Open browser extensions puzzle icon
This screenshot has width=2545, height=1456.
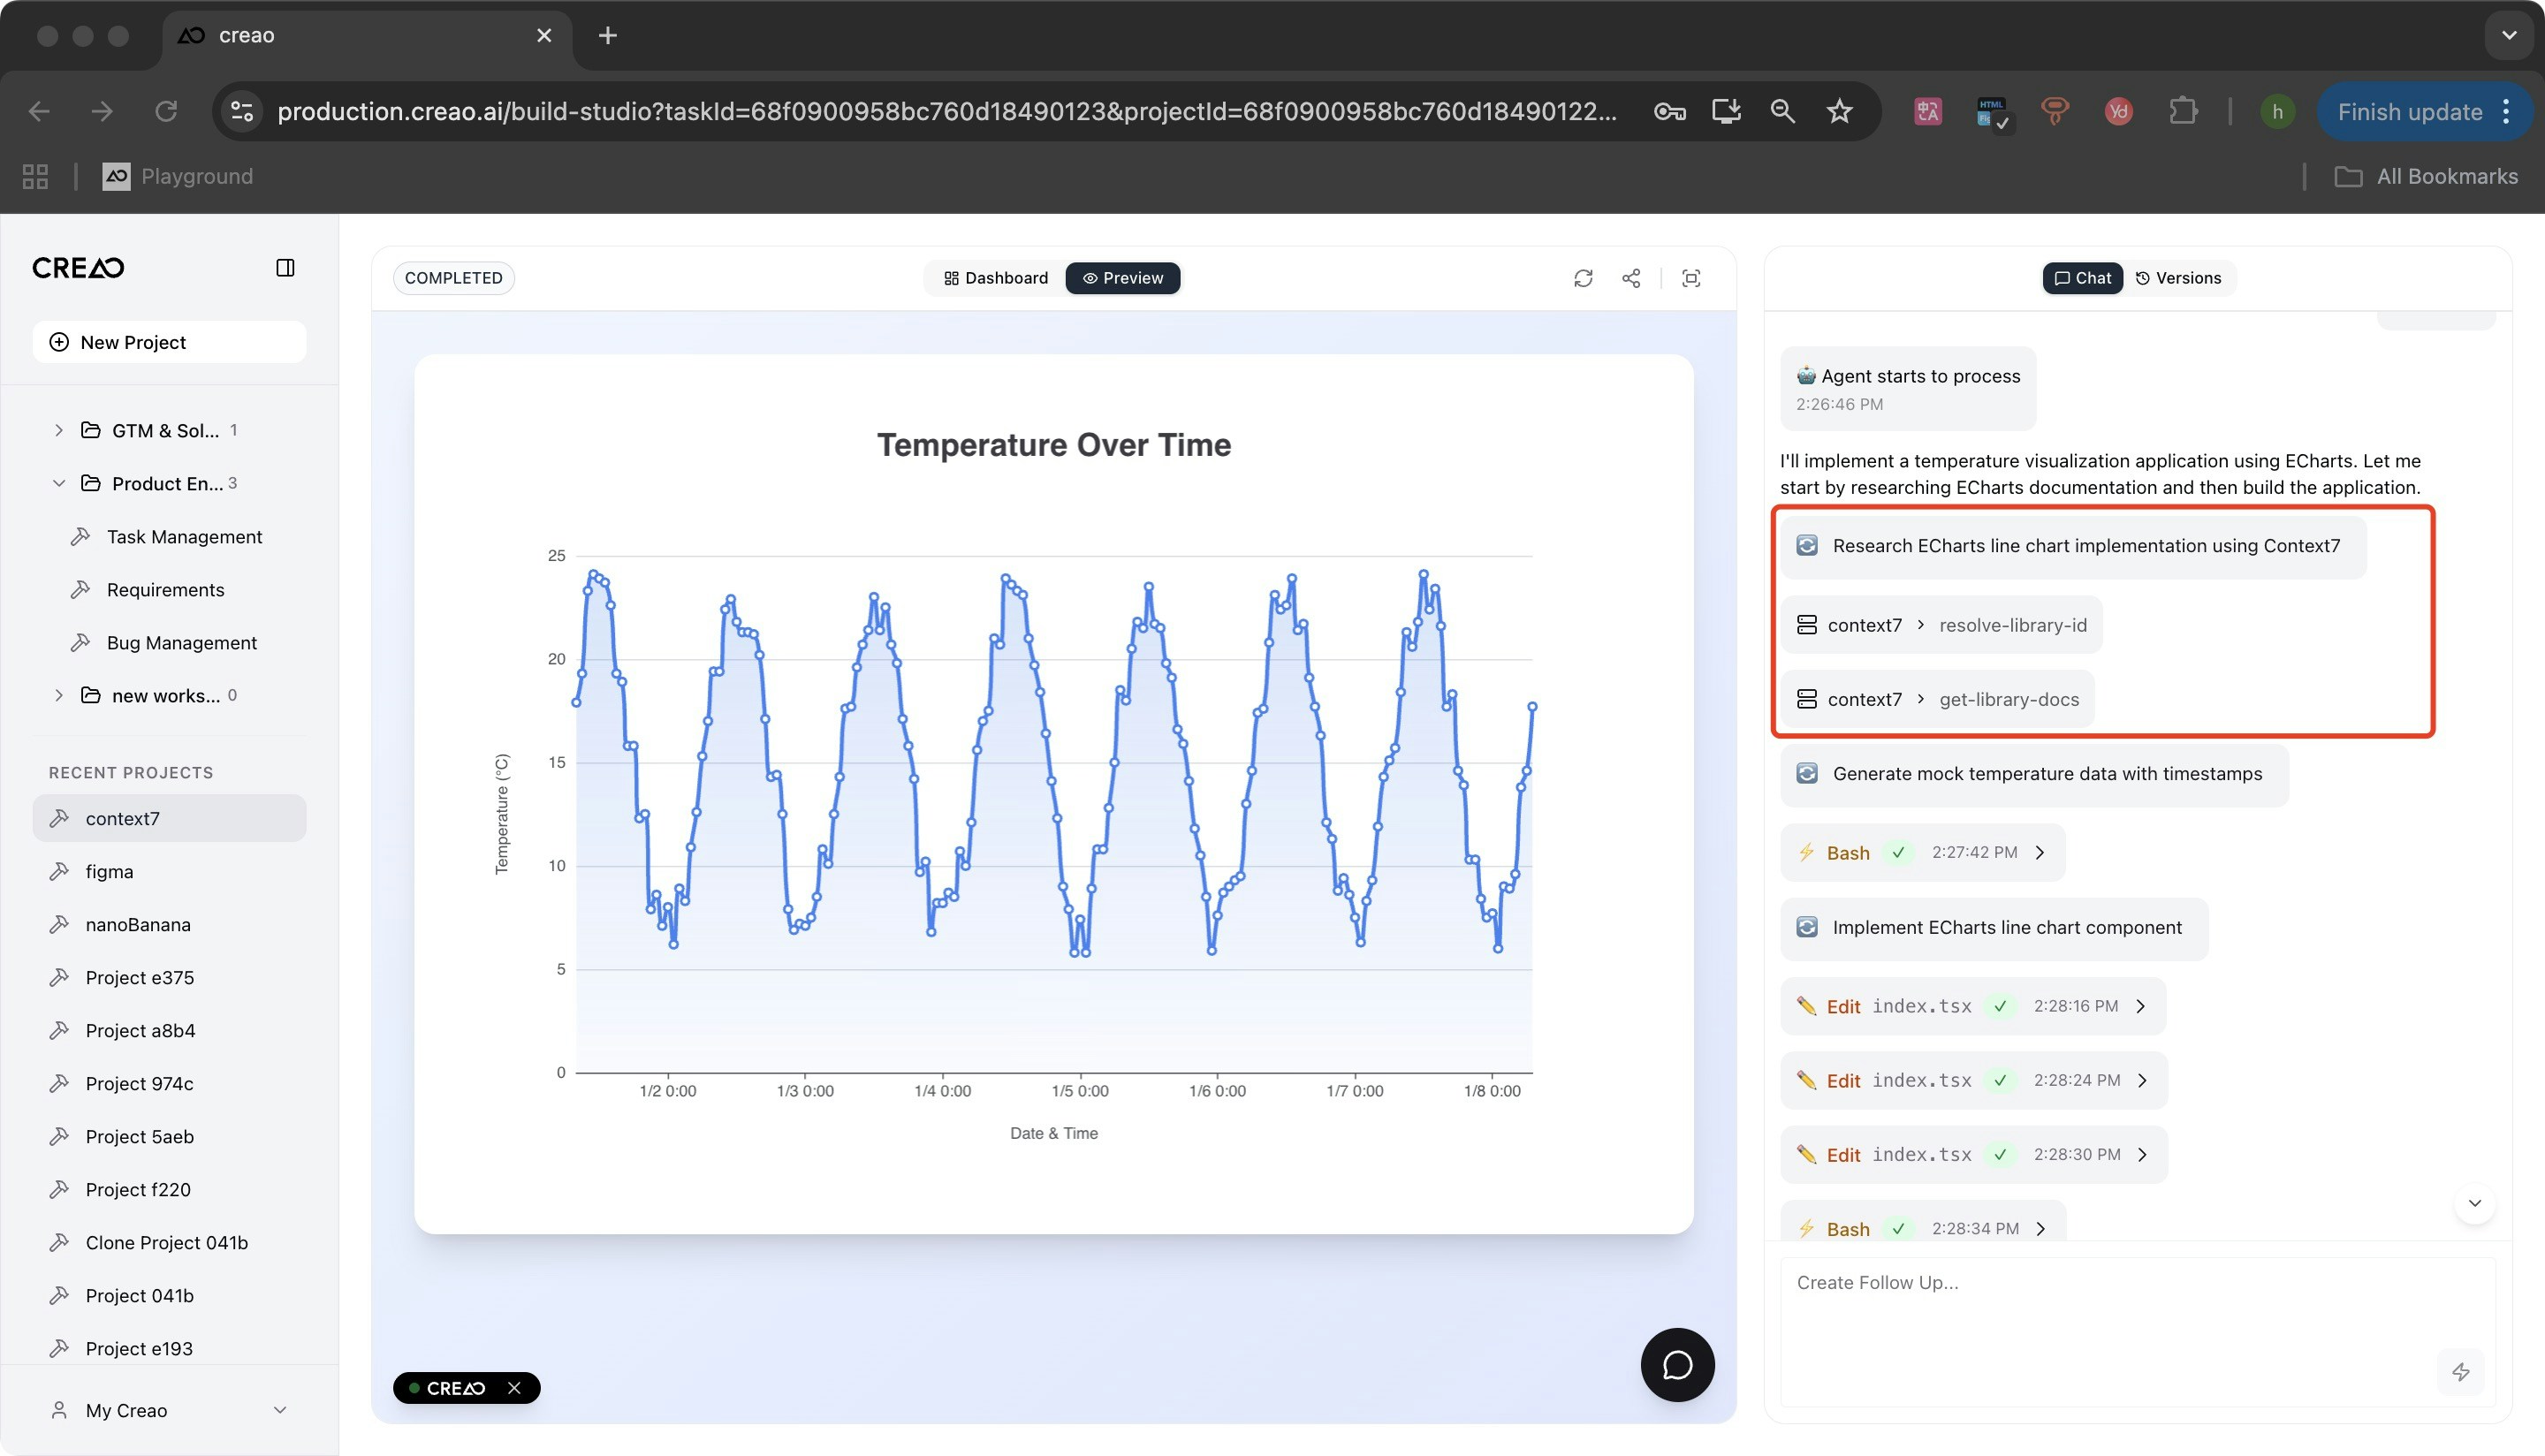tap(2183, 111)
